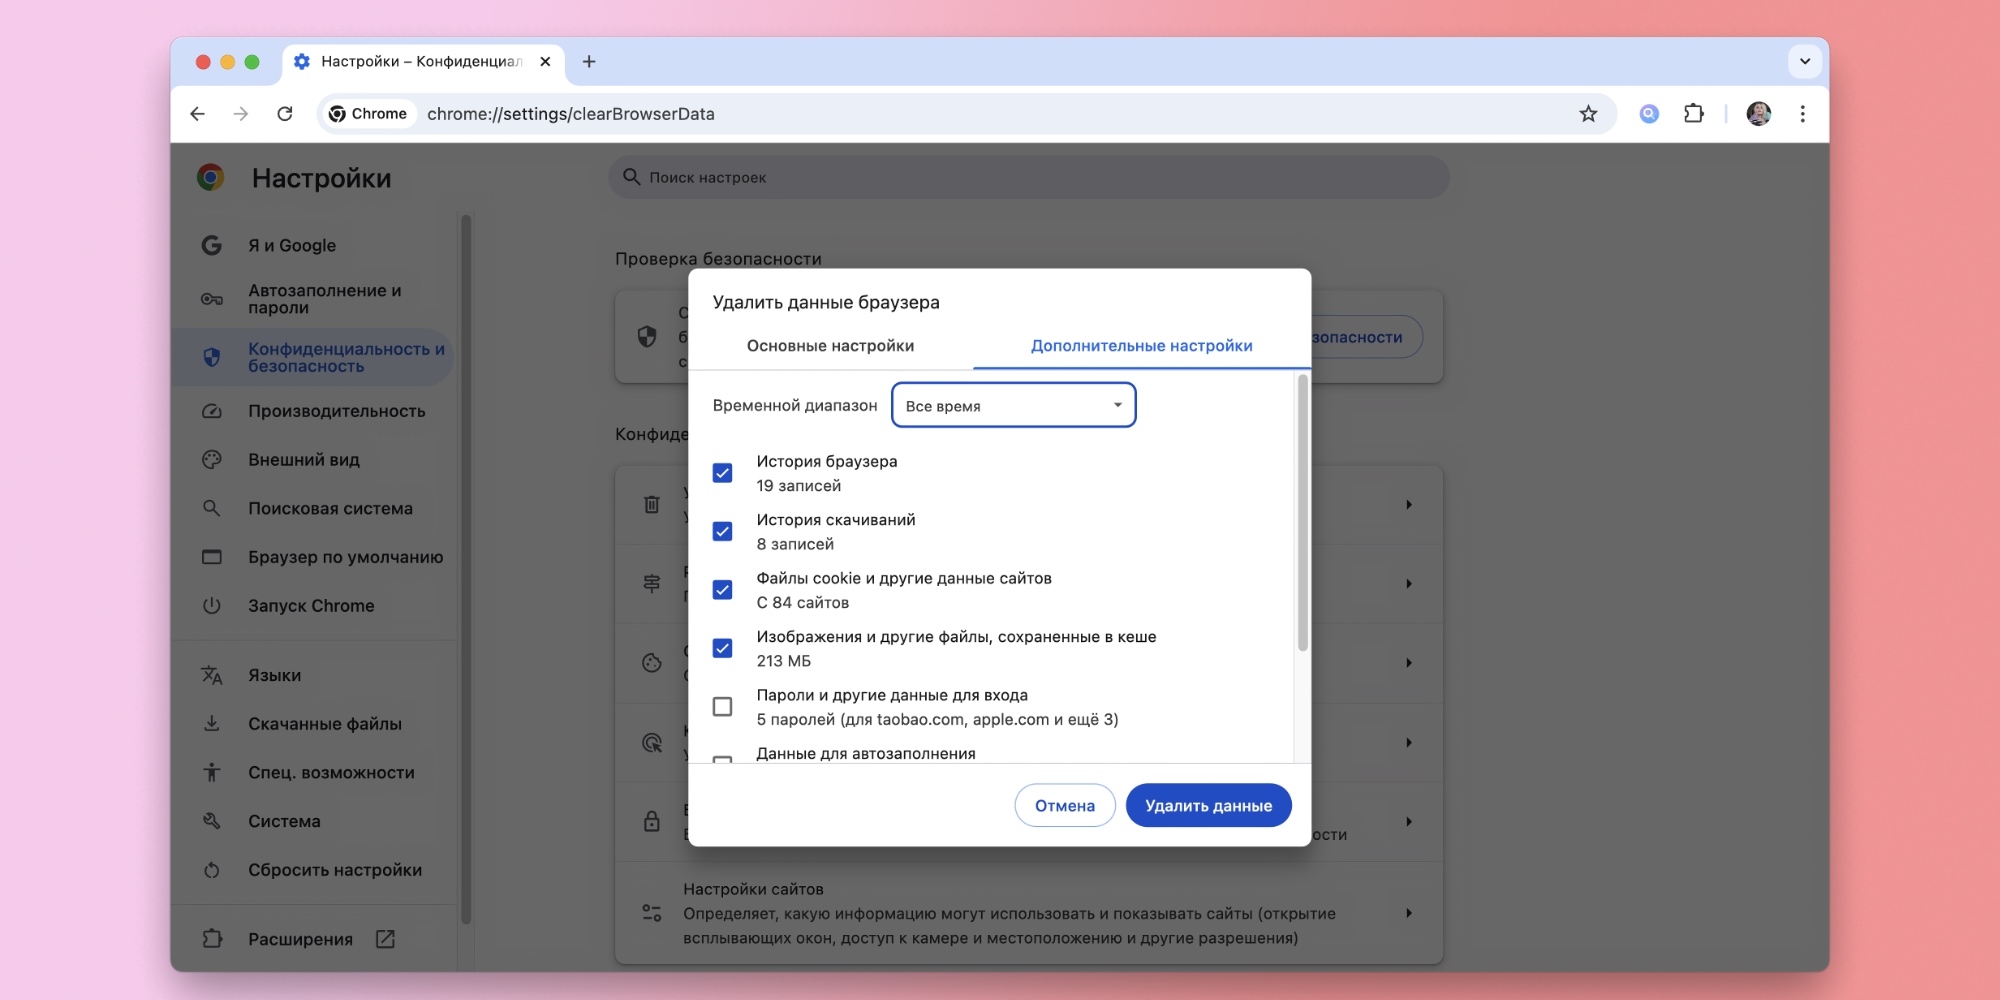Open the Временной диапазон dropdown
The width and height of the screenshot is (2000, 1000).
click(1013, 405)
